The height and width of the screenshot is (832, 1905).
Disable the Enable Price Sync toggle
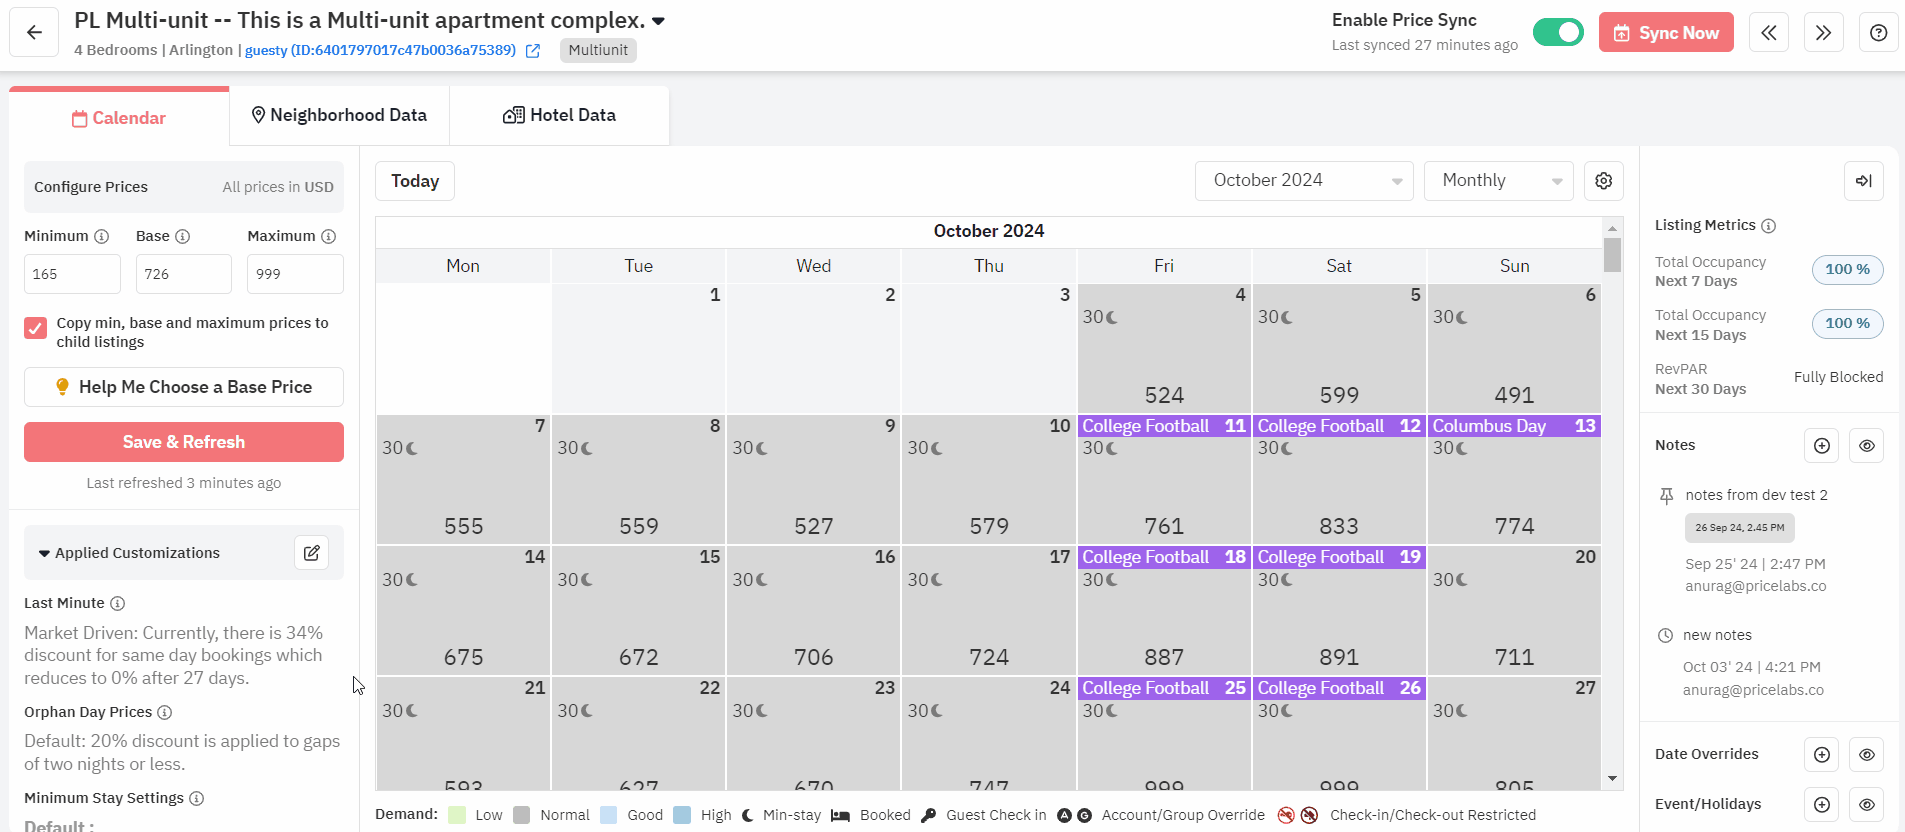pos(1558,33)
